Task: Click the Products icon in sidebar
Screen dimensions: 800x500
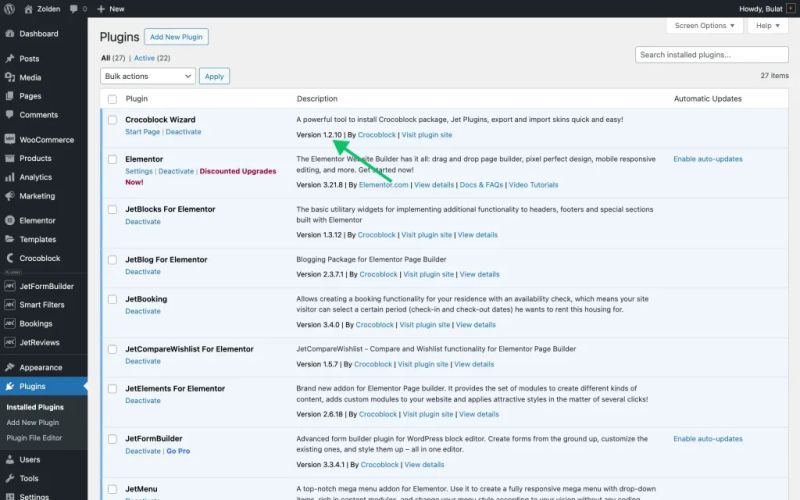Action: (x=10, y=158)
